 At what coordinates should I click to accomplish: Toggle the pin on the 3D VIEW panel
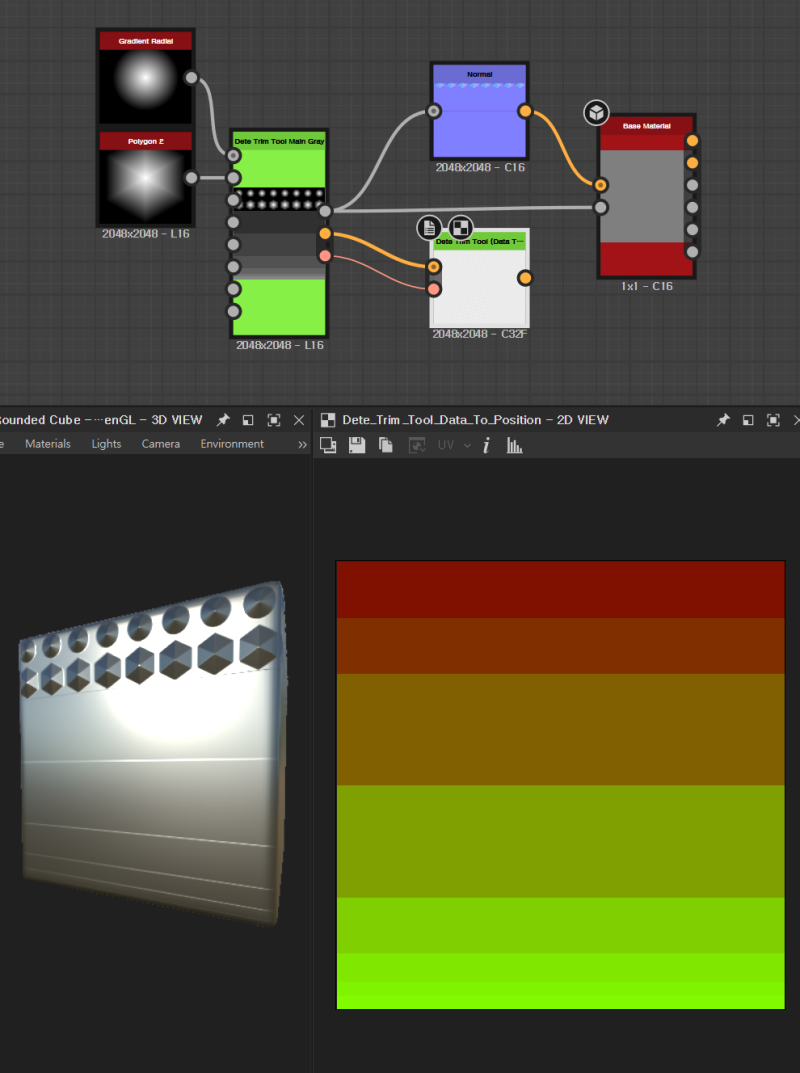coord(222,419)
